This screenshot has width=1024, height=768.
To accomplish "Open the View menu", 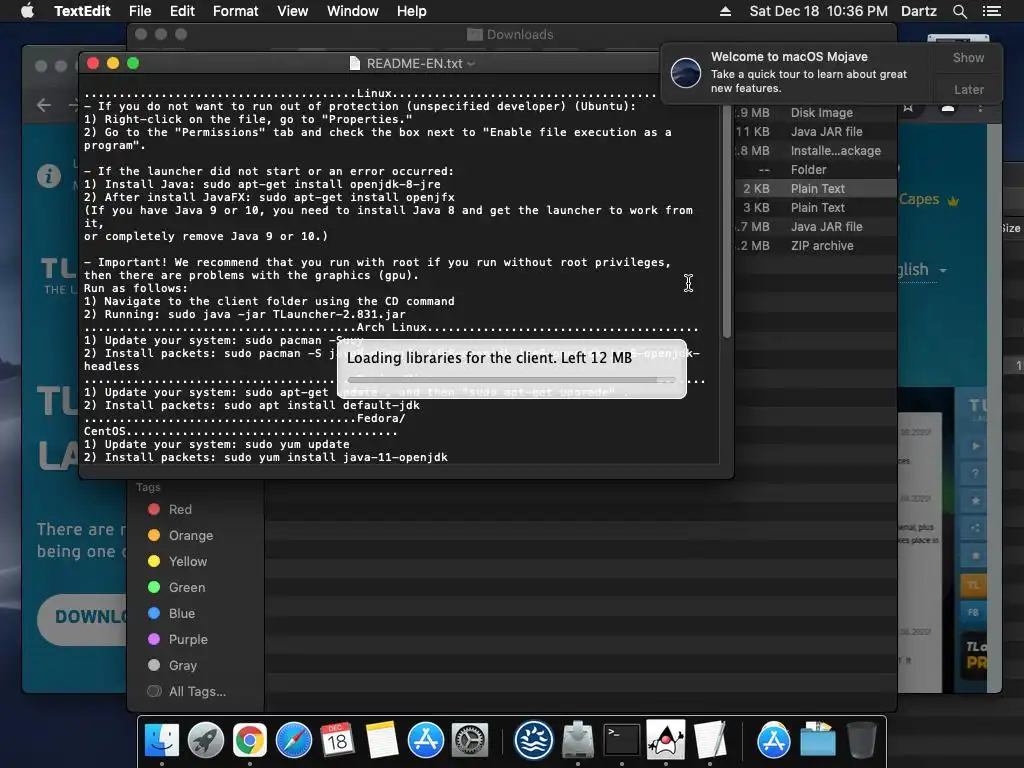I will [292, 11].
